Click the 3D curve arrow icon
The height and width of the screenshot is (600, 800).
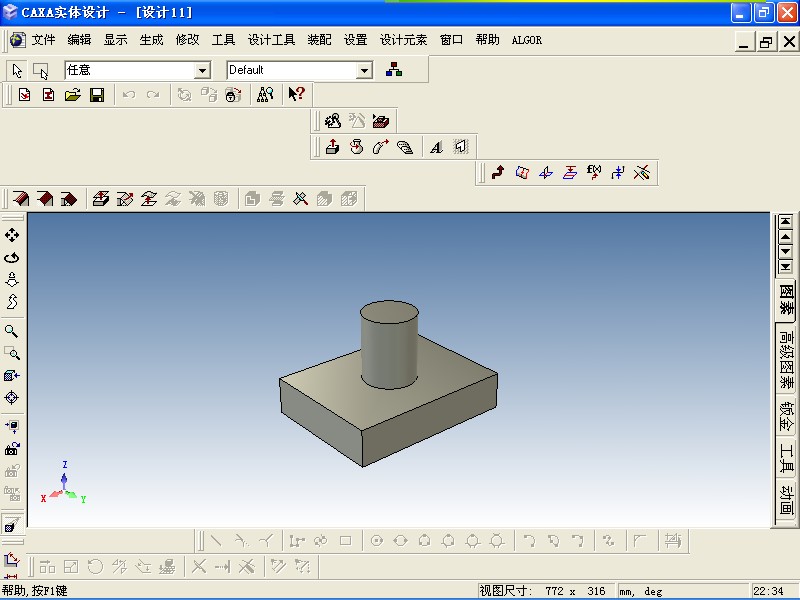(x=498, y=172)
